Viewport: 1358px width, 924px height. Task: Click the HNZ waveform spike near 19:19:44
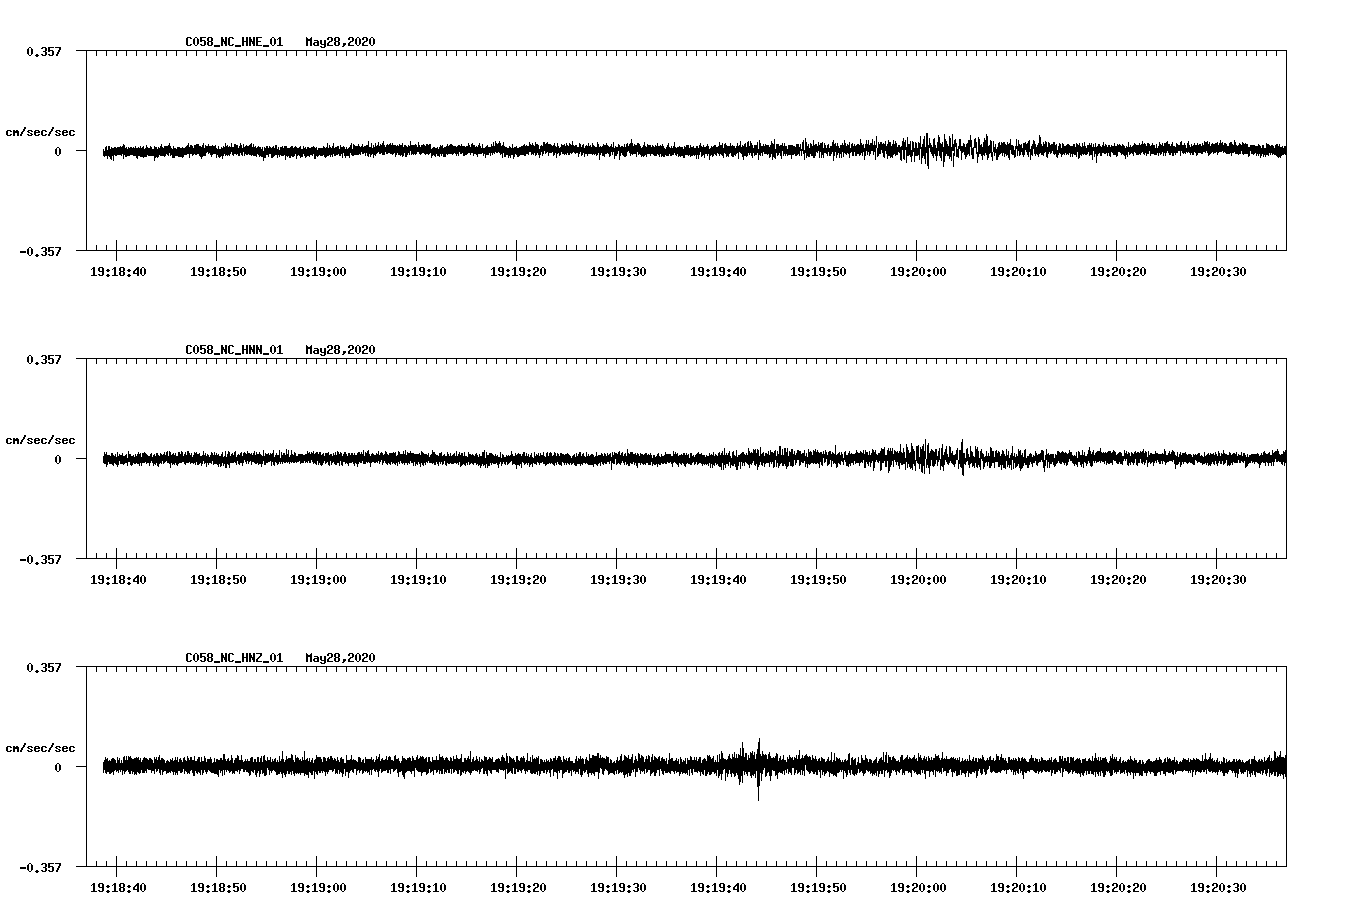(758, 769)
